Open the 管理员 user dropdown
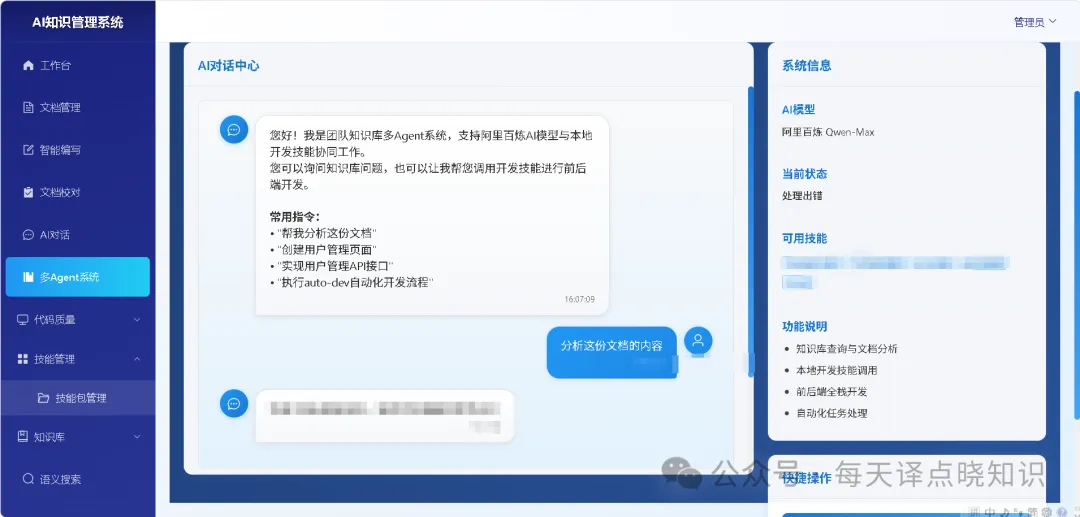 (x=1035, y=22)
